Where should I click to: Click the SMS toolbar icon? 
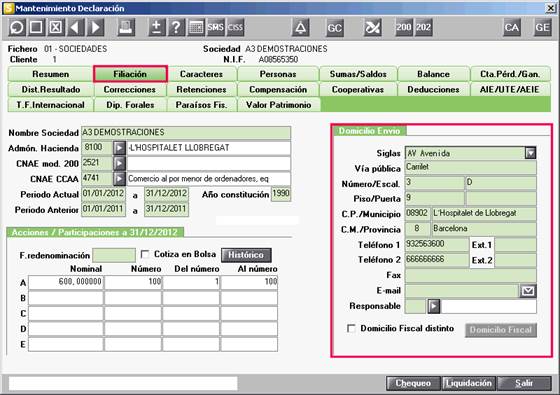[x=215, y=27]
